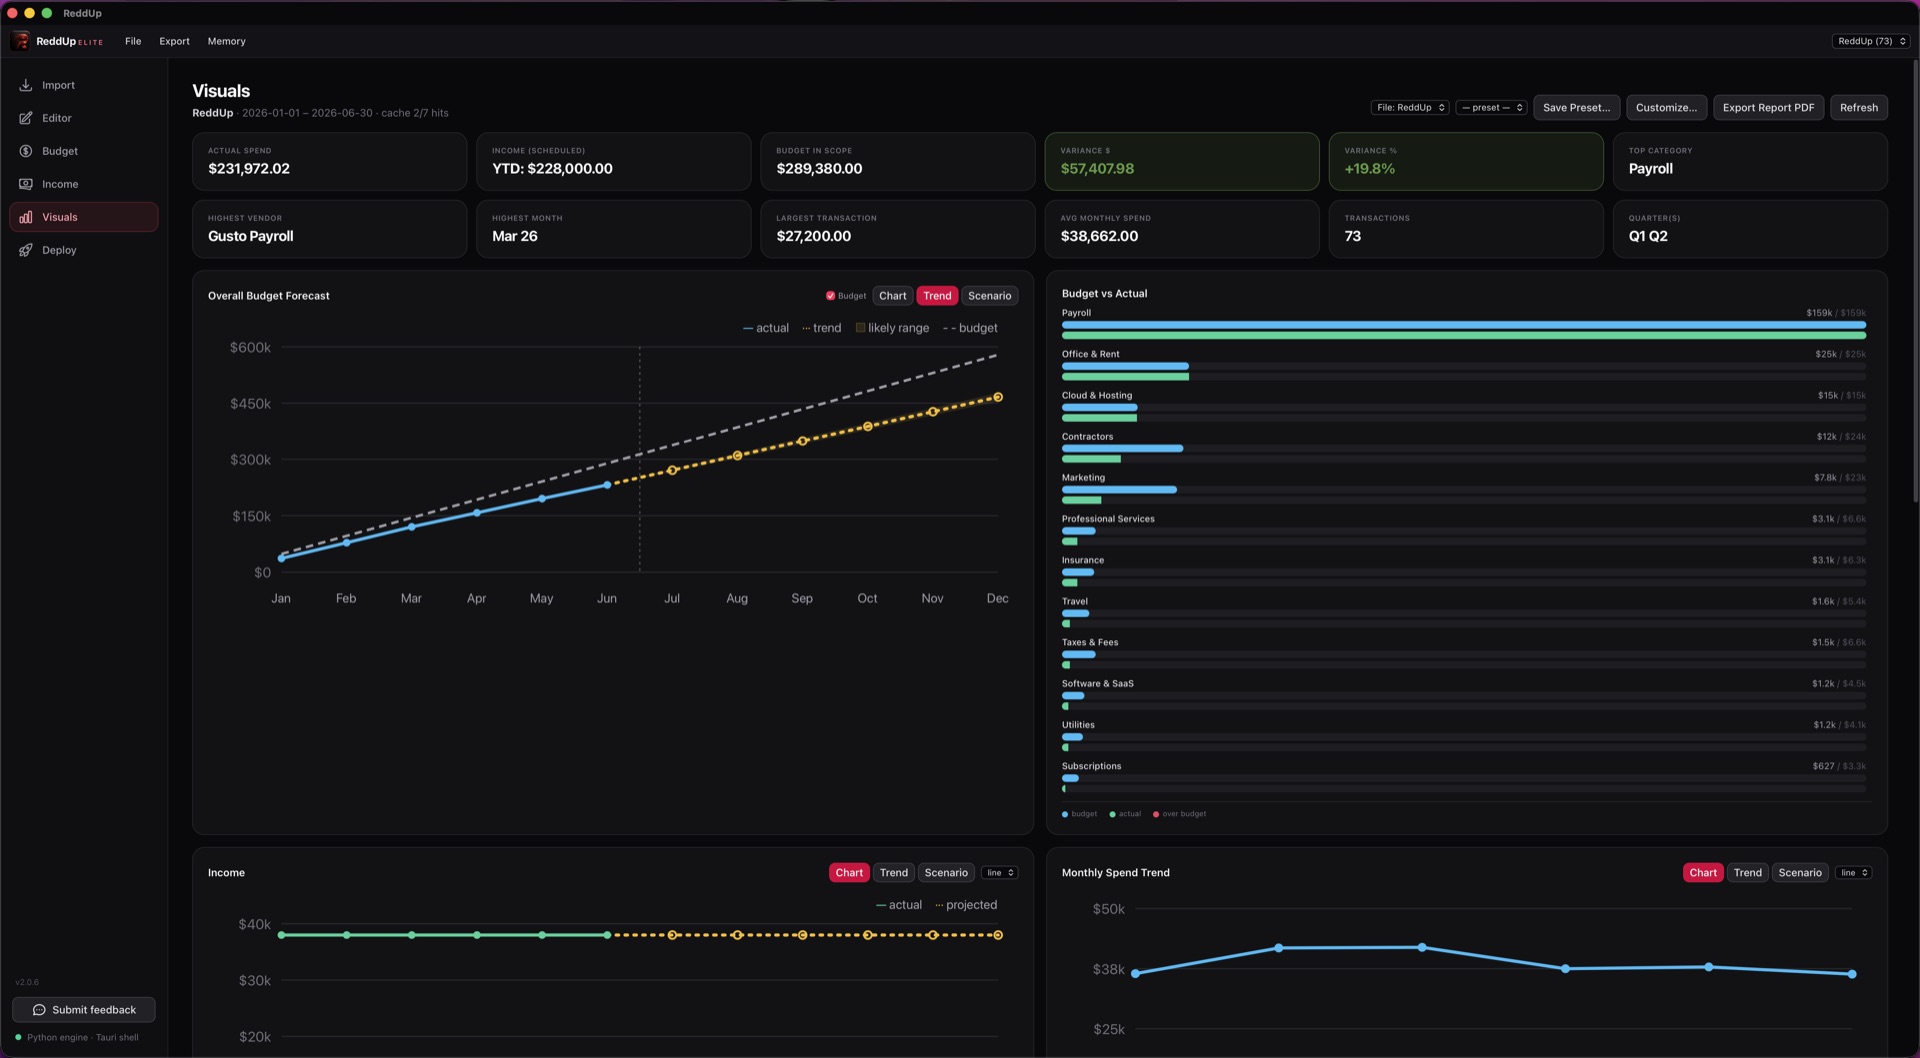
Task: Click the Refresh button
Action: [x=1858, y=108]
